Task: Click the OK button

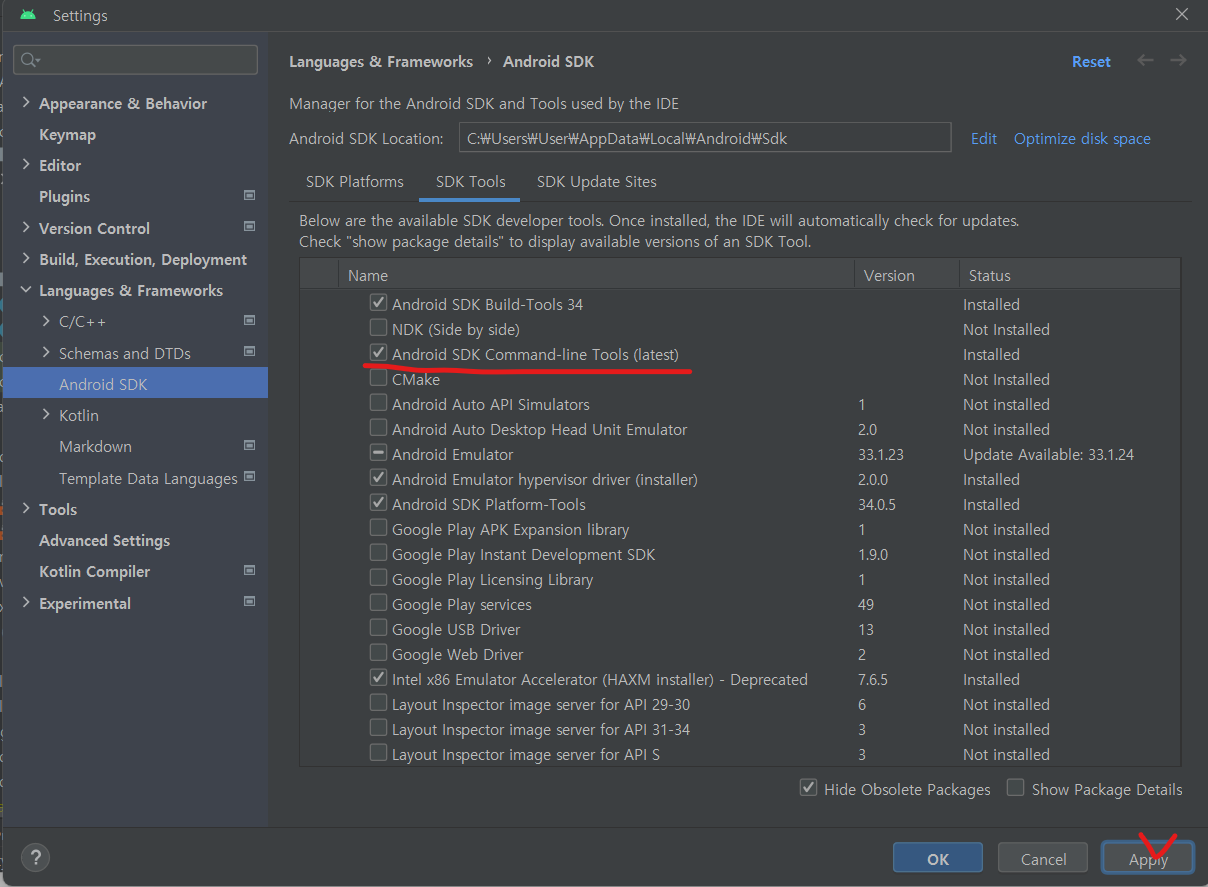Action: [x=937, y=858]
